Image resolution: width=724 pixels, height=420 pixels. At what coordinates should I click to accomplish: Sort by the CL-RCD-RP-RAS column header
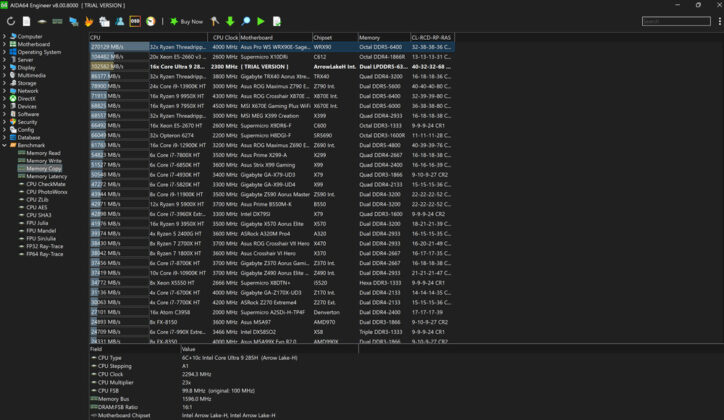pos(432,37)
